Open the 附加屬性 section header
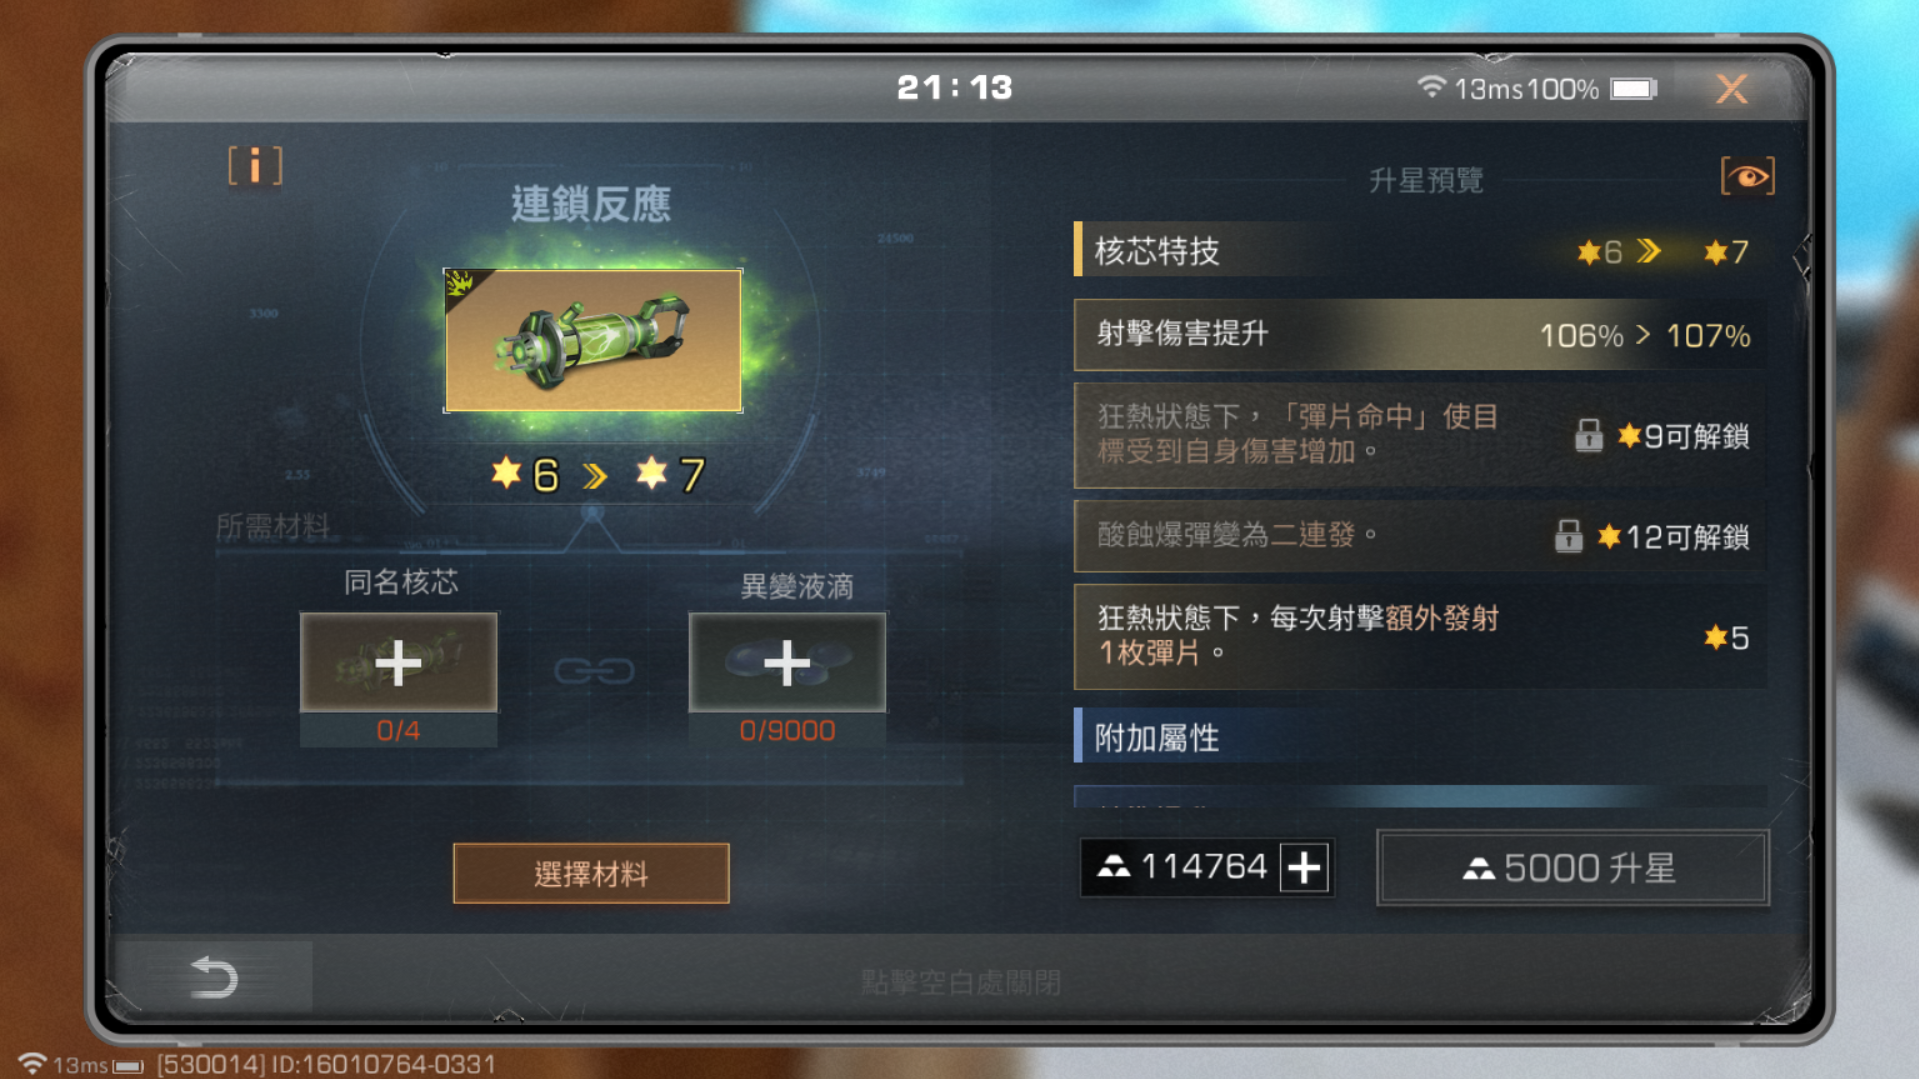 [1420, 737]
